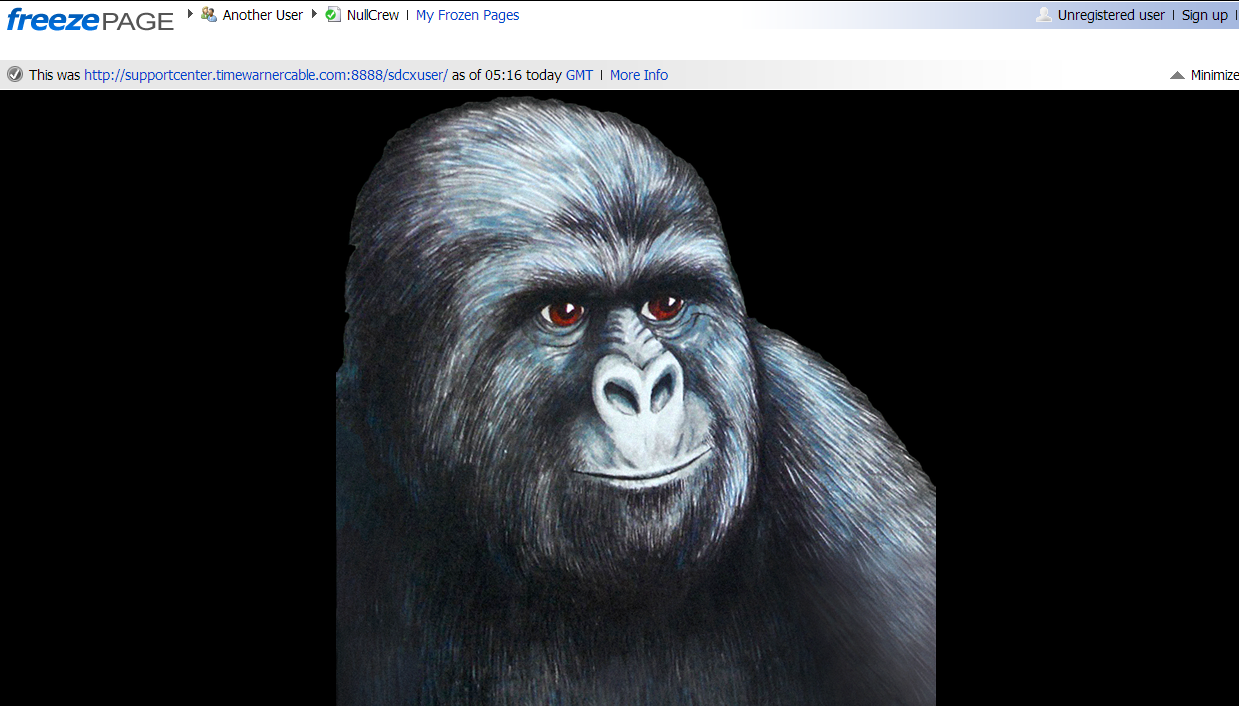Click the freezePAGE logo
The height and width of the screenshot is (706, 1239).
click(90, 19)
